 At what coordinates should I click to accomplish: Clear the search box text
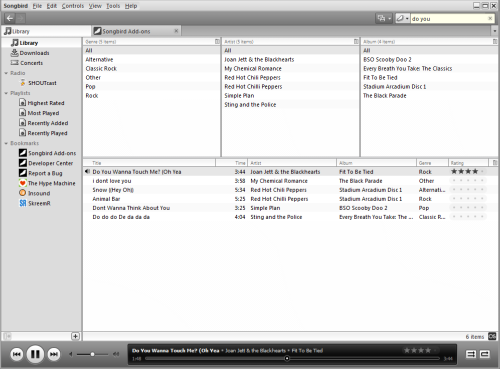coord(490,18)
